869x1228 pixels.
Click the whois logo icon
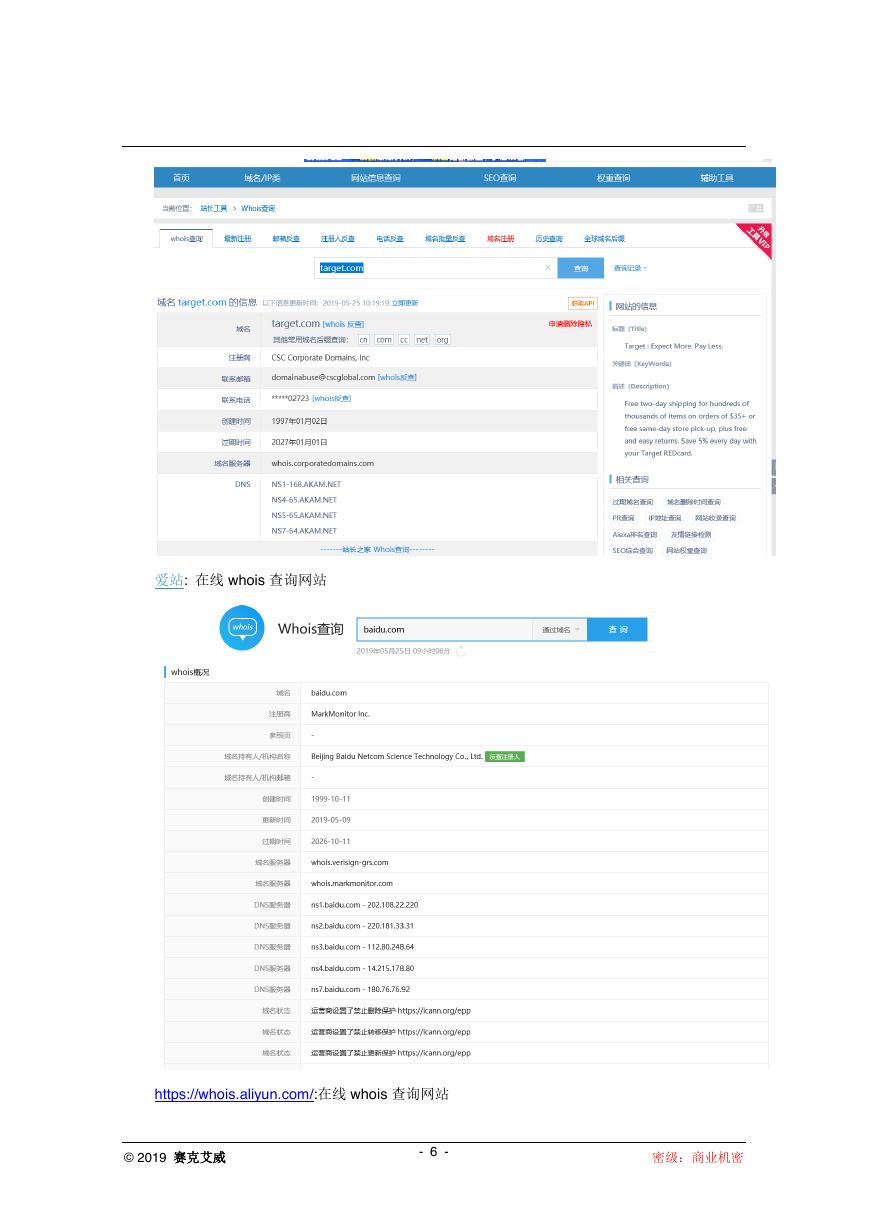pyautogui.click(x=242, y=628)
